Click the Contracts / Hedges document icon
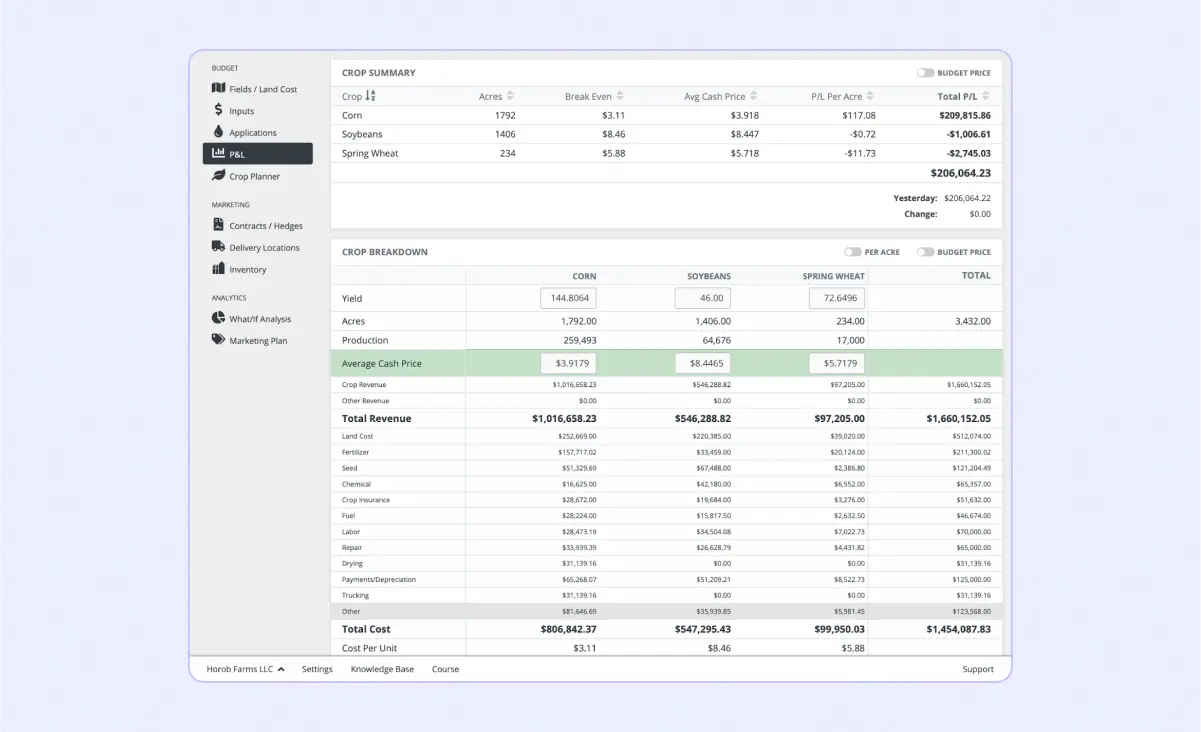This screenshot has height=732, width=1201. [219, 226]
